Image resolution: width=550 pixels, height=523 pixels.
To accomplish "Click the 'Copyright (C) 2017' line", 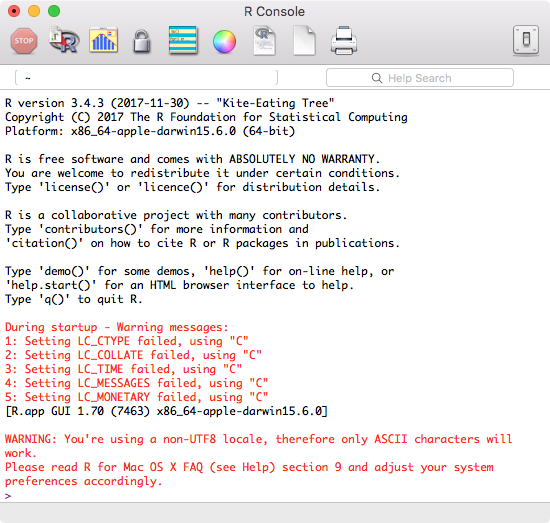I will [x=206, y=117].
